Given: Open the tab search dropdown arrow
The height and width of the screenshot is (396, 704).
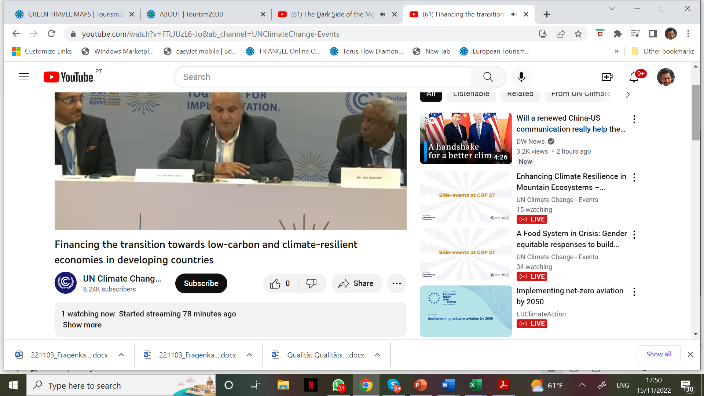Looking at the screenshot, I should tap(612, 9).
